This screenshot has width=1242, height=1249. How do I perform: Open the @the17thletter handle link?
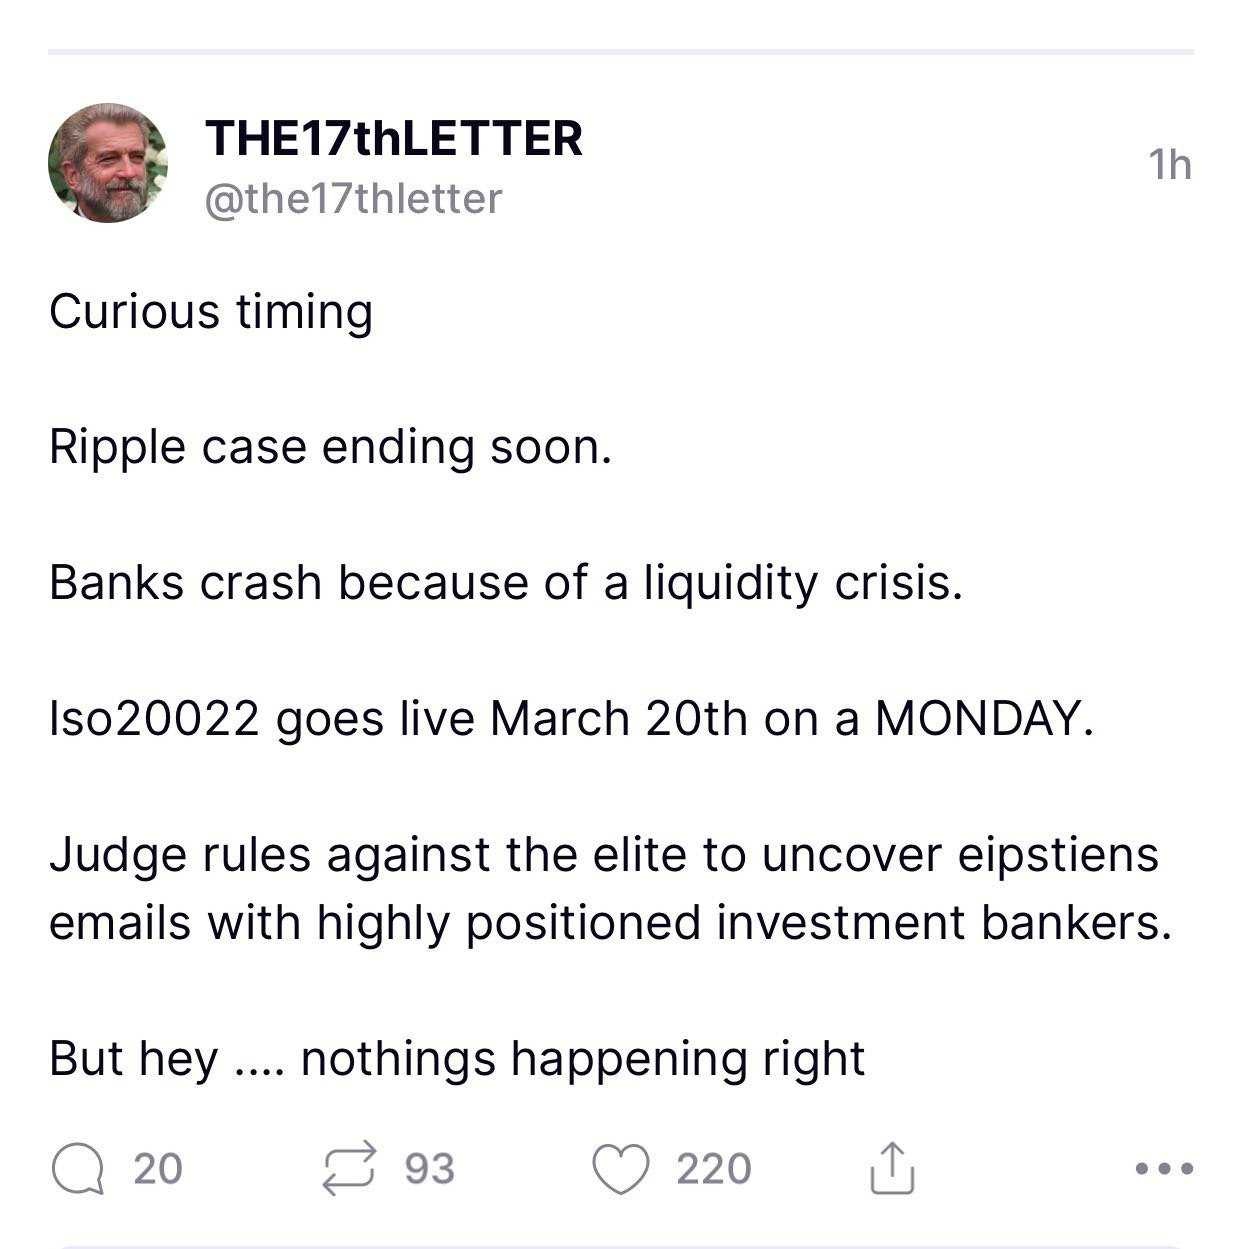click(353, 199)
